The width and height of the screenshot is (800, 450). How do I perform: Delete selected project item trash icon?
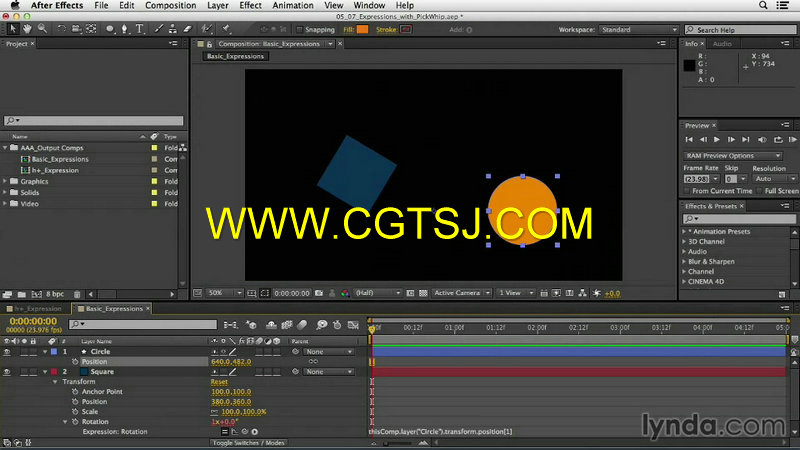[77, 294]
